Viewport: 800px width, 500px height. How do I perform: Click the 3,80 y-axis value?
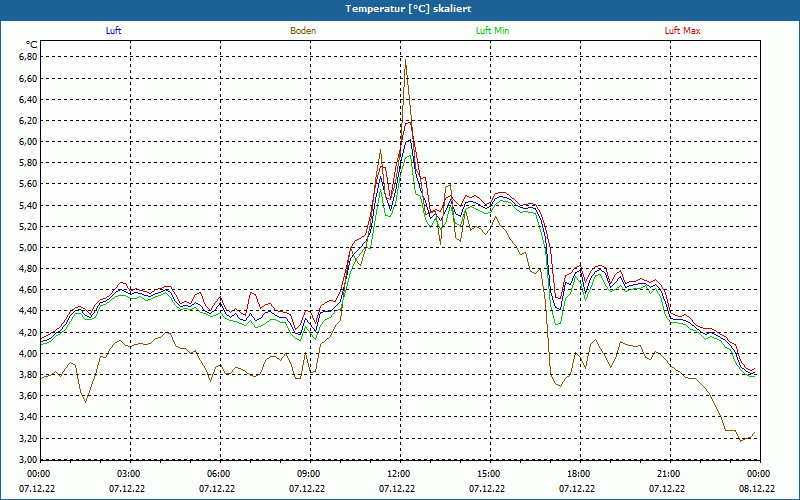pyautogui.click(x=28, y=374)
